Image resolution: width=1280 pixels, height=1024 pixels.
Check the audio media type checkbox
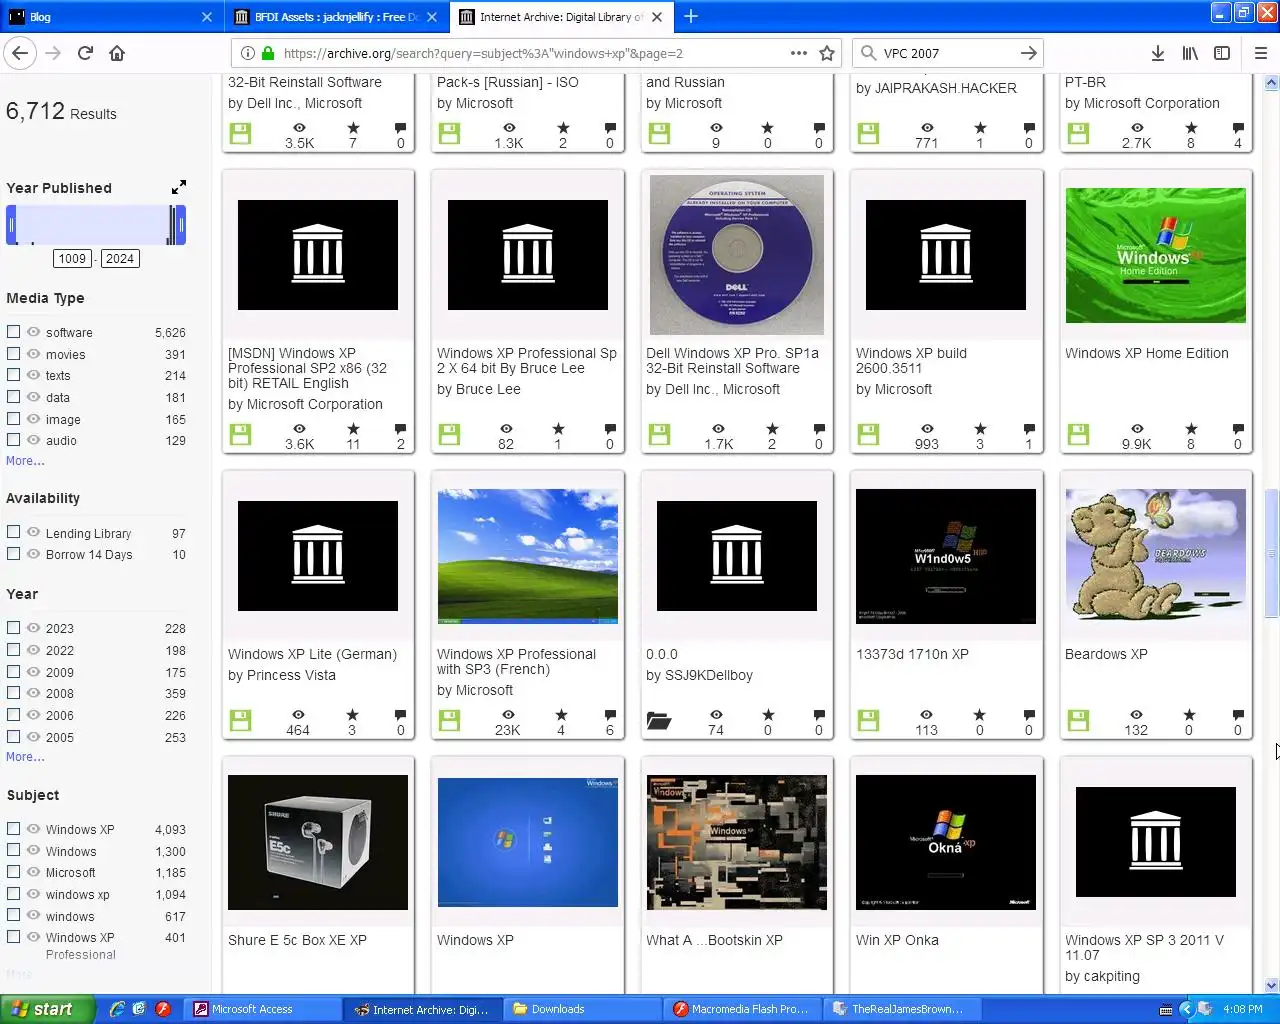[13, 440]
